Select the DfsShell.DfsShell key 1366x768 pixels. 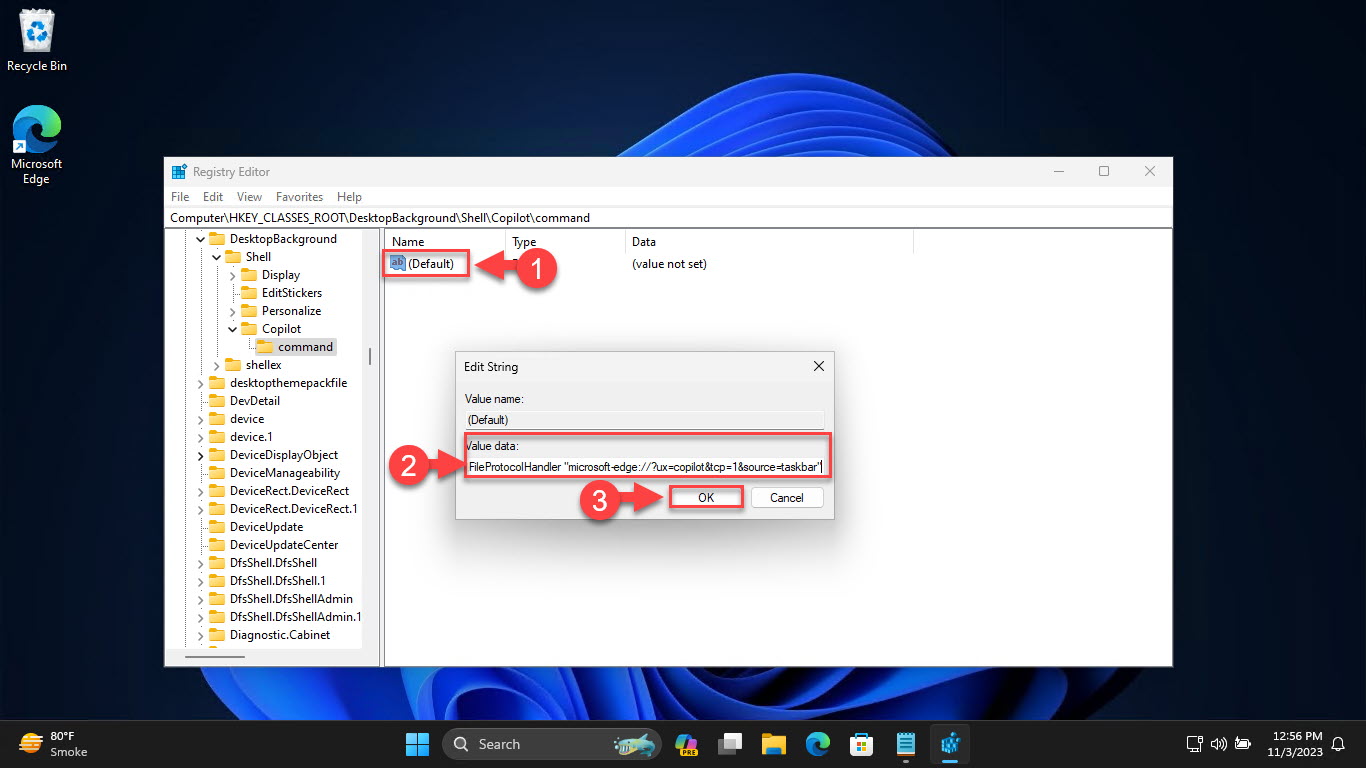[x=273, y=563]
